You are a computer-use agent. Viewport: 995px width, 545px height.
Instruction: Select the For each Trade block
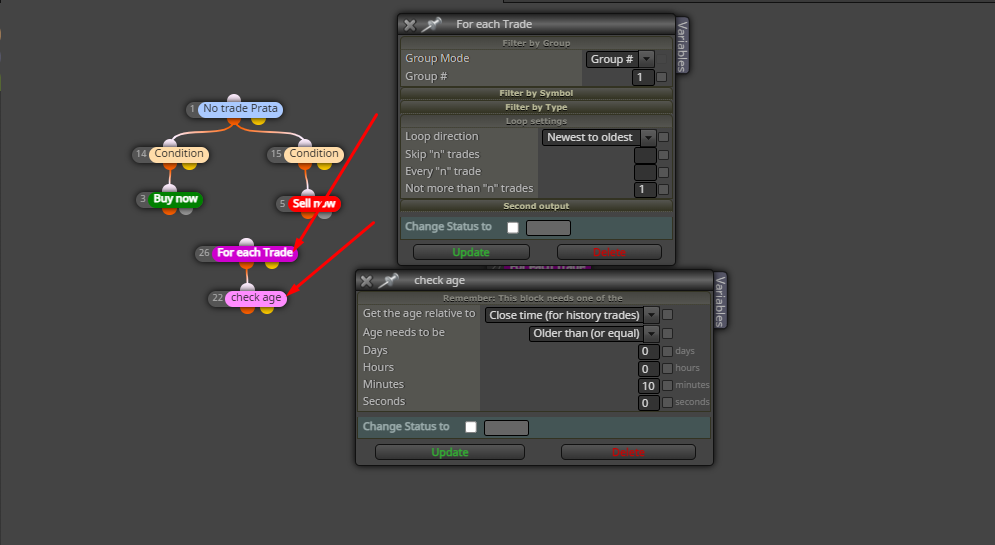[x=254, y=253]
